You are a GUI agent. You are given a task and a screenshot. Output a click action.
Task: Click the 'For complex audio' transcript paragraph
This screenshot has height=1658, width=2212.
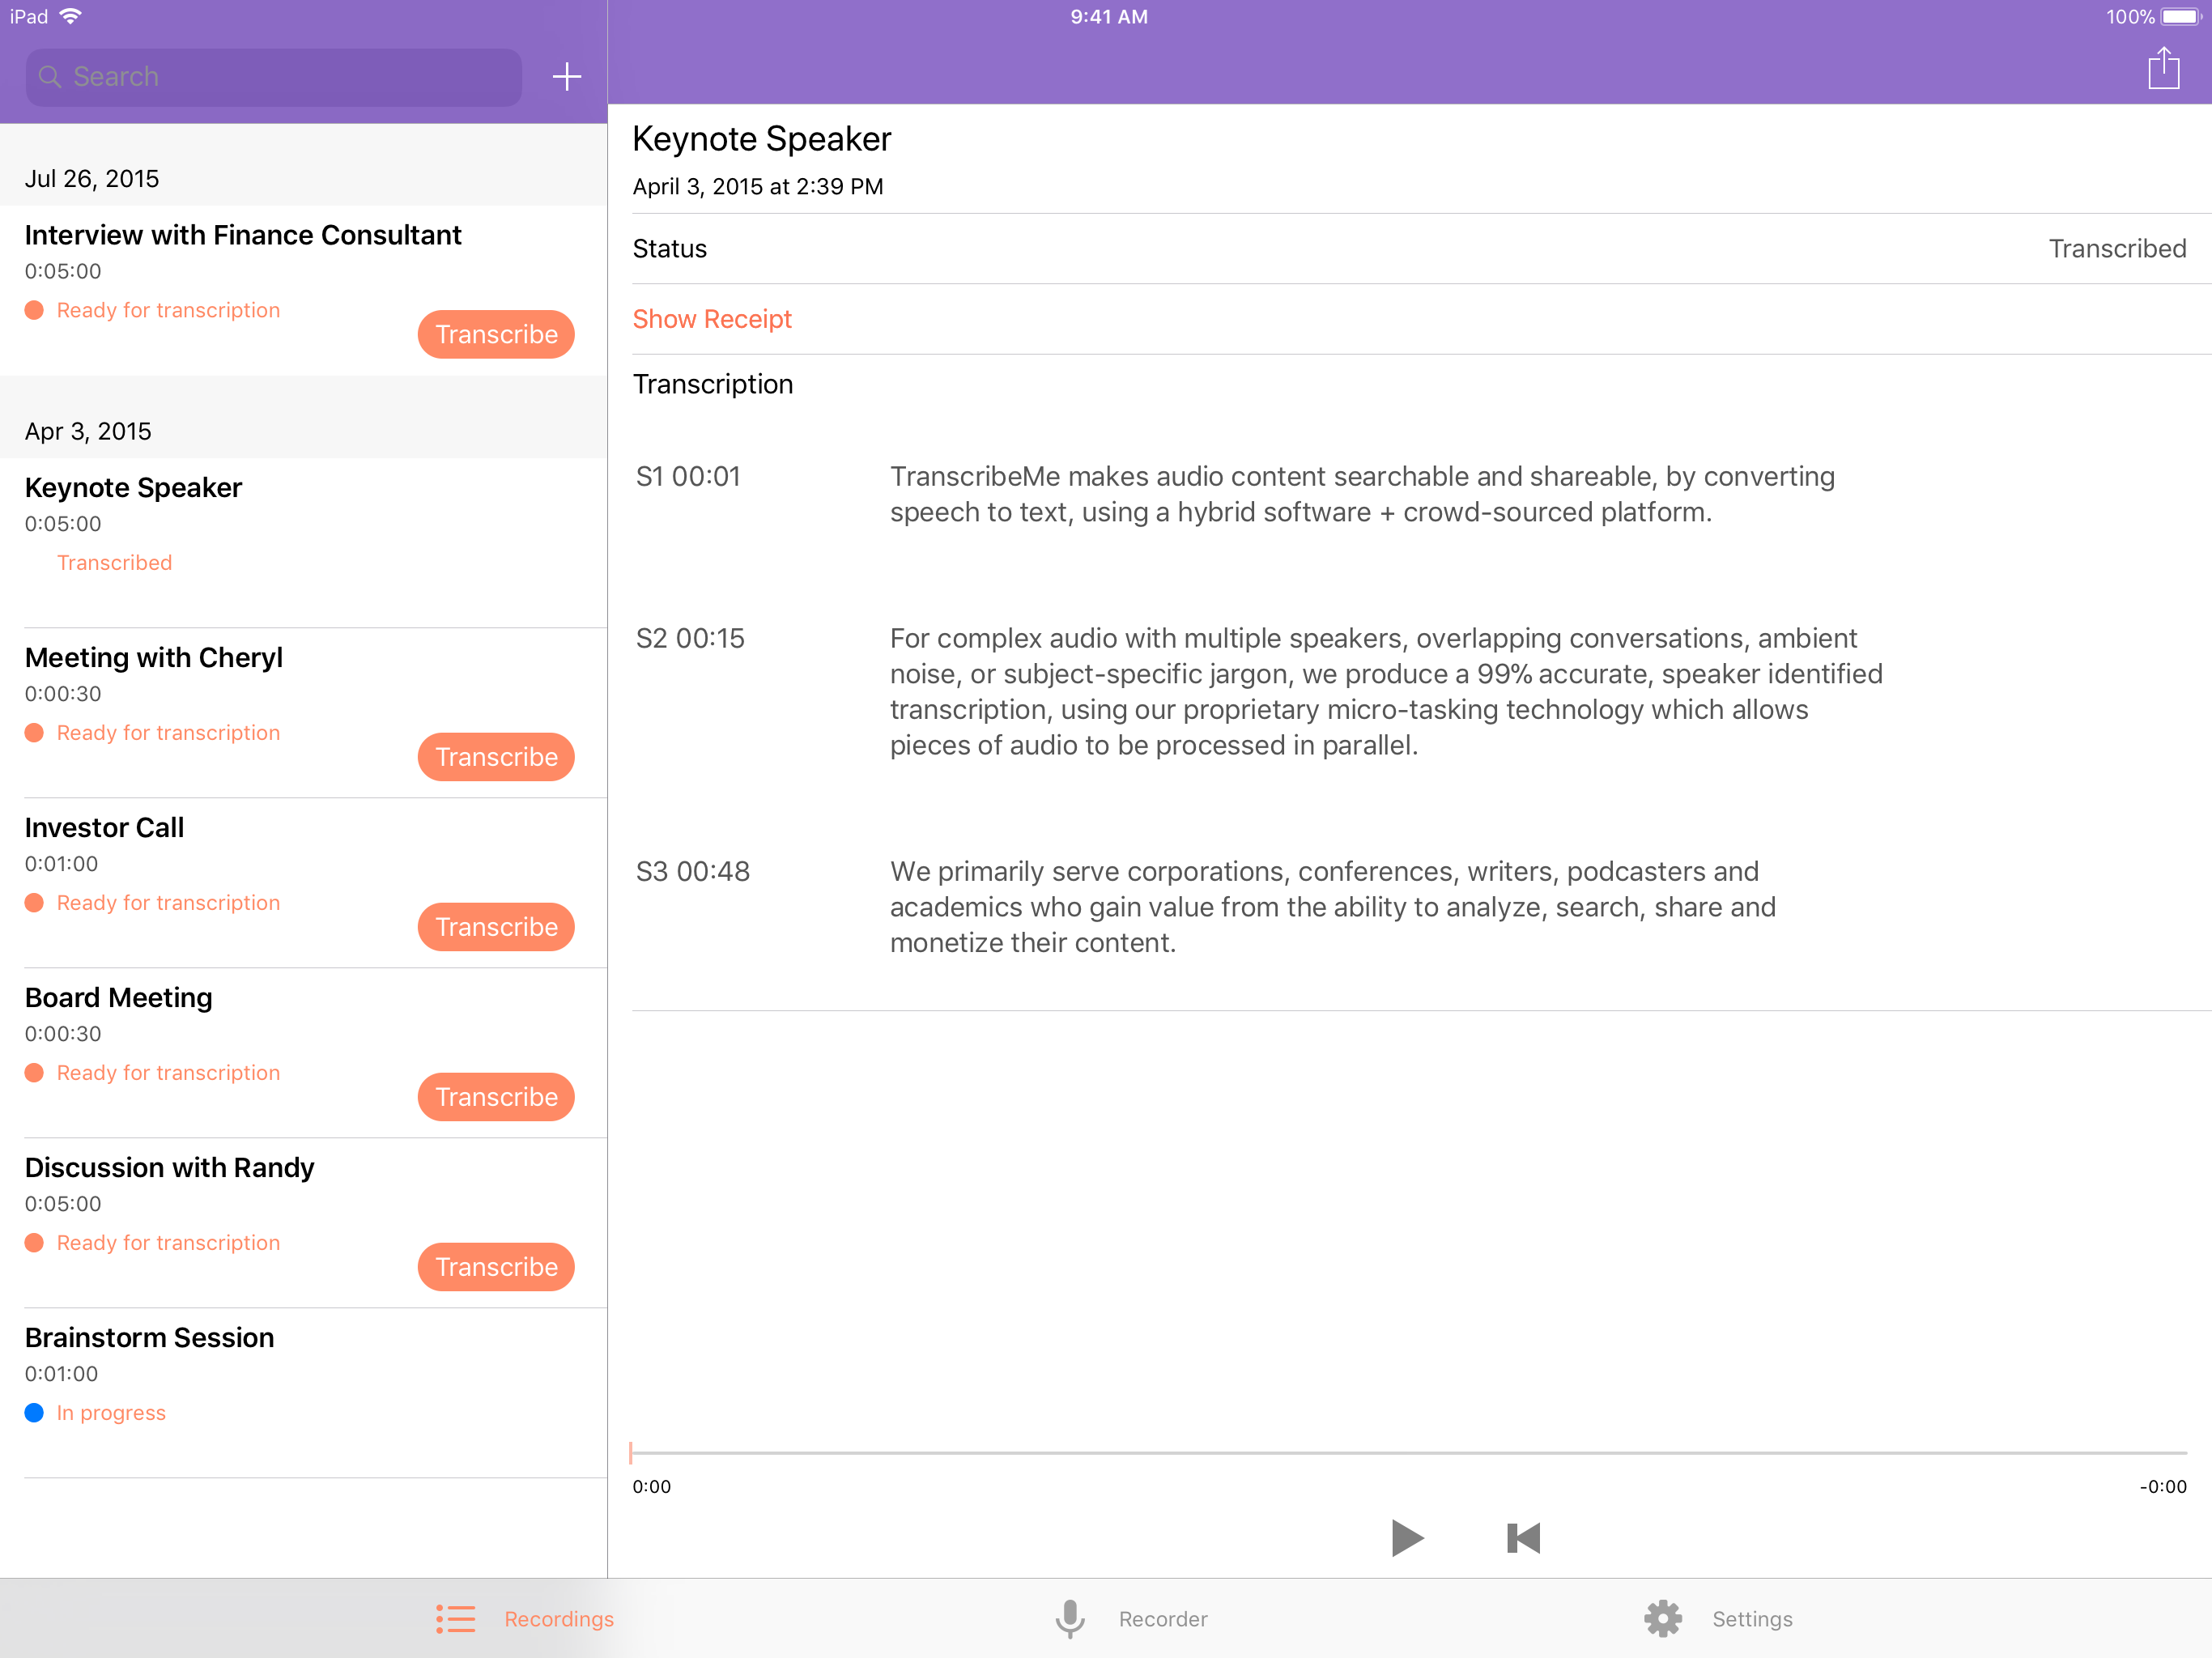click(x=1386, y=691)
